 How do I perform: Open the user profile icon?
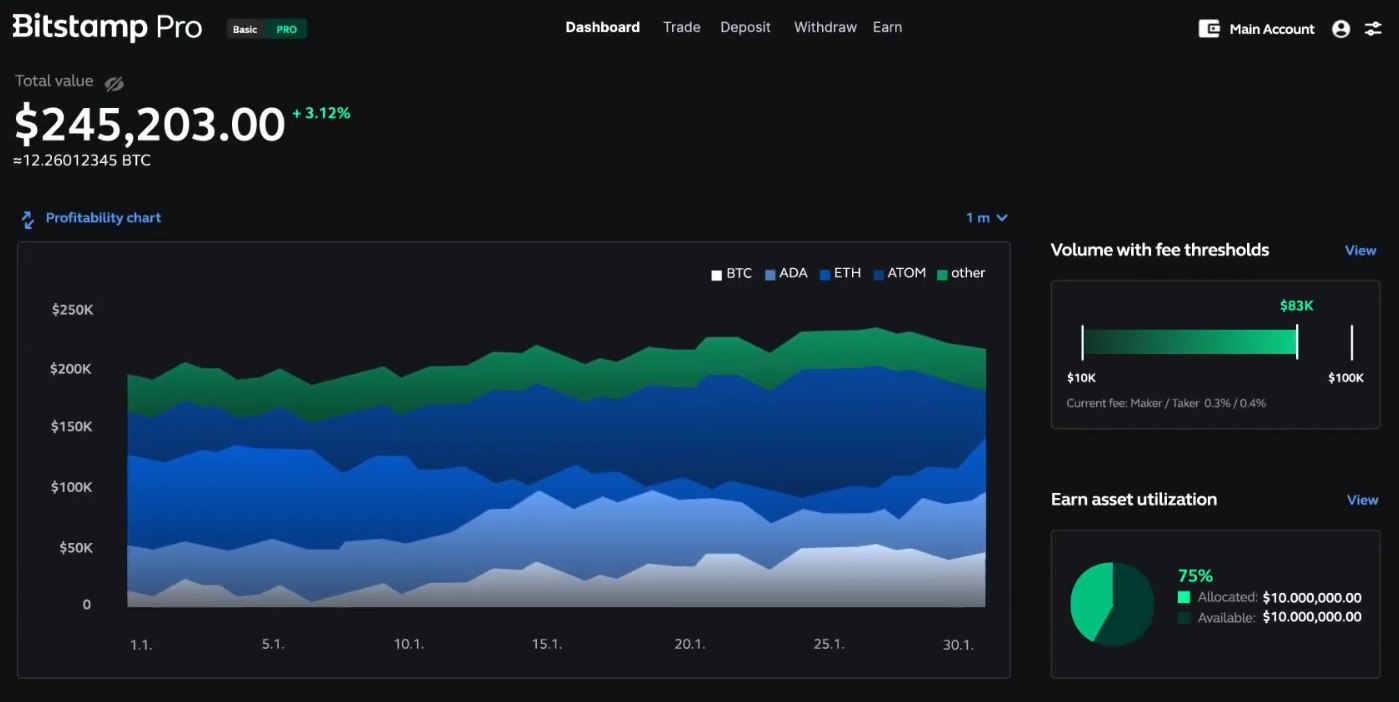pyautogui.click(x=1341, y=29)
